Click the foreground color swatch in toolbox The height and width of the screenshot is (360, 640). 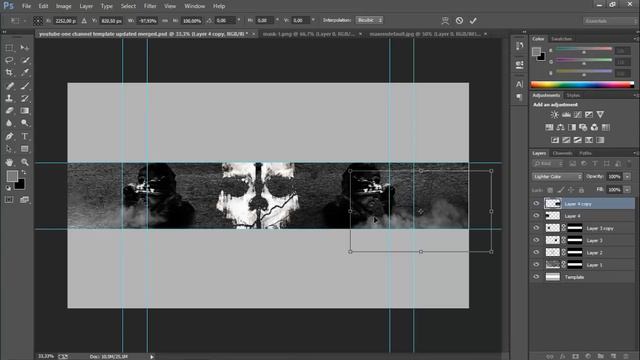point(12,176)
